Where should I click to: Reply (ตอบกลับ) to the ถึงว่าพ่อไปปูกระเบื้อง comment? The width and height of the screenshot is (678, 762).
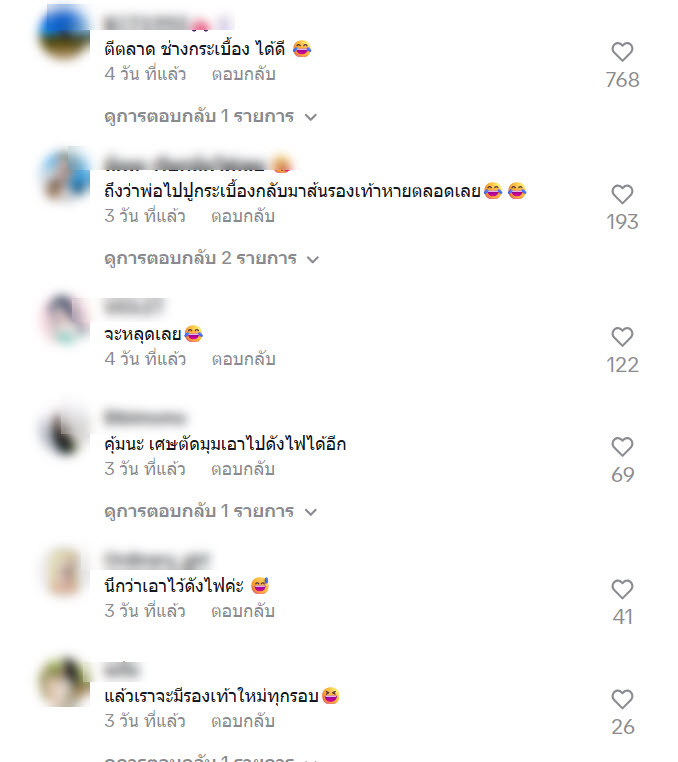[x=243, y=216]
